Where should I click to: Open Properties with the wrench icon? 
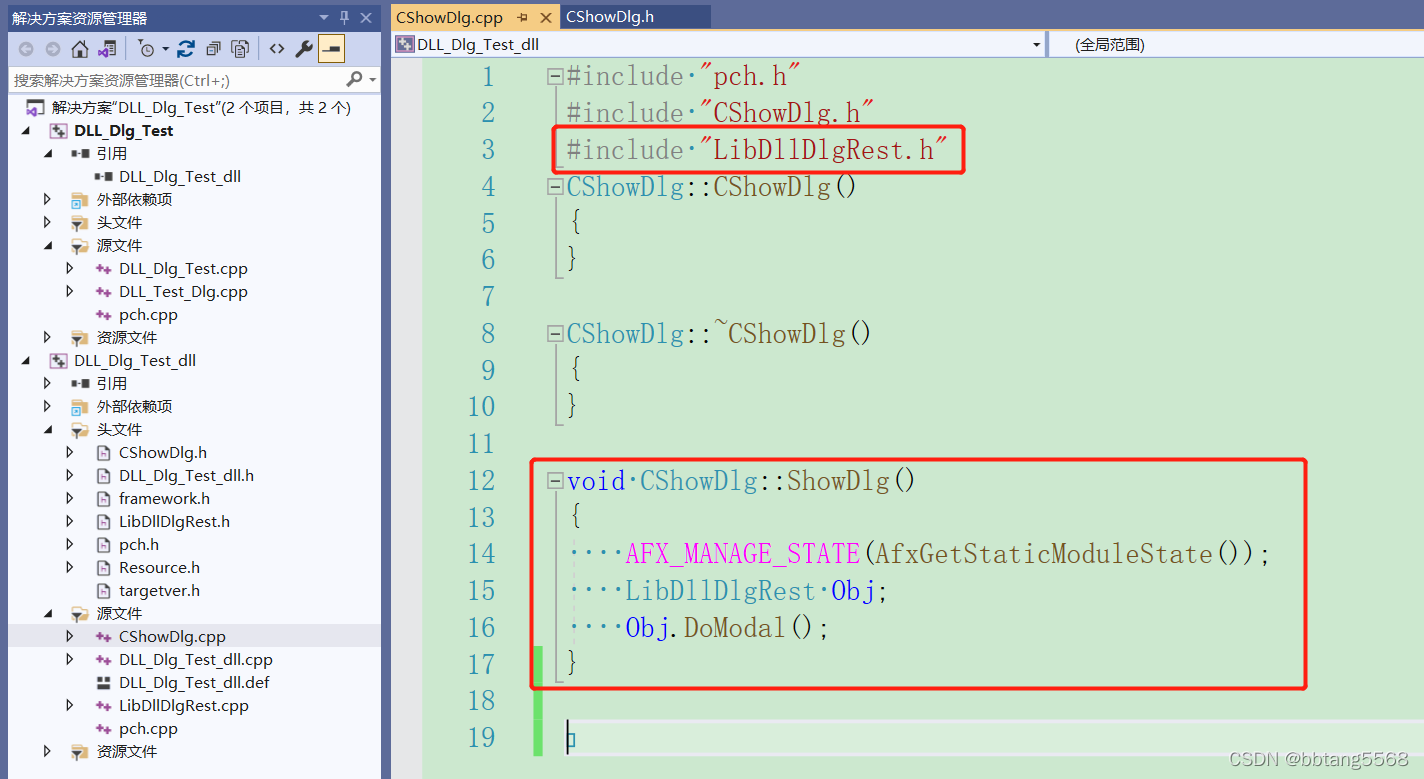304,49
